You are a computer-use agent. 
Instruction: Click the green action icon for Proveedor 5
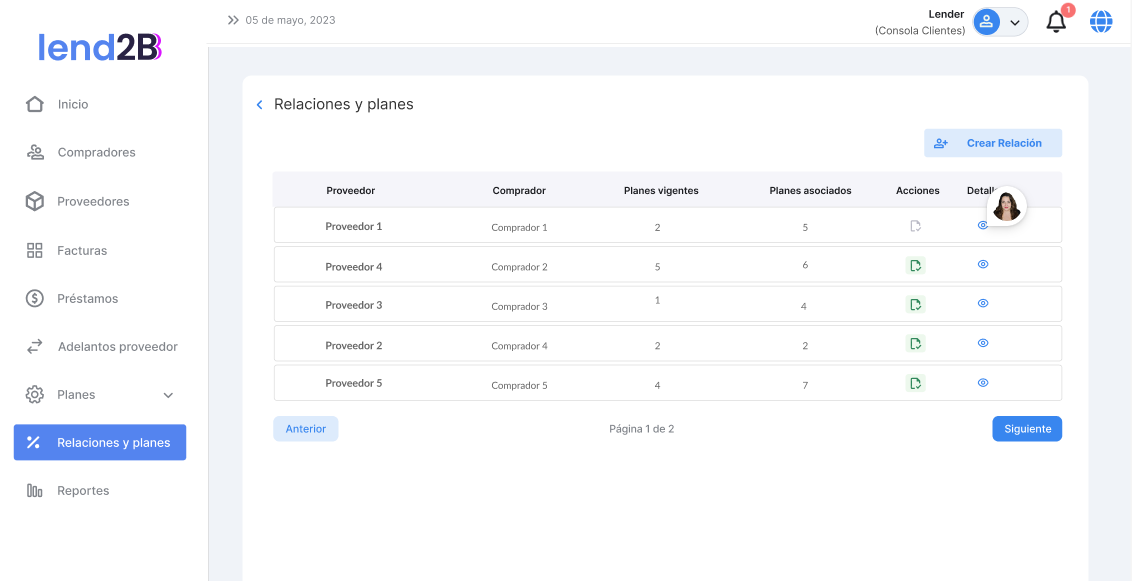(915, 383)
